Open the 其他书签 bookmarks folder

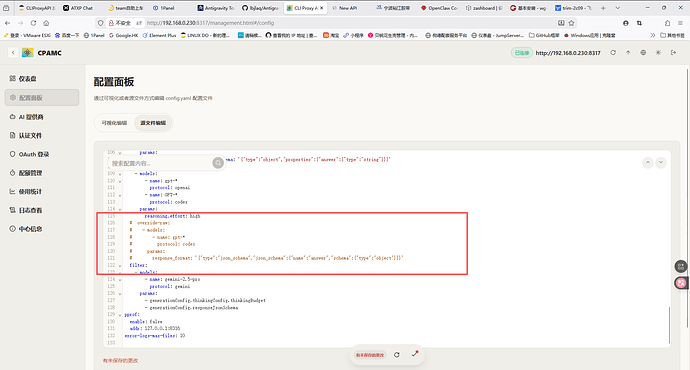(x=672, y=35)
